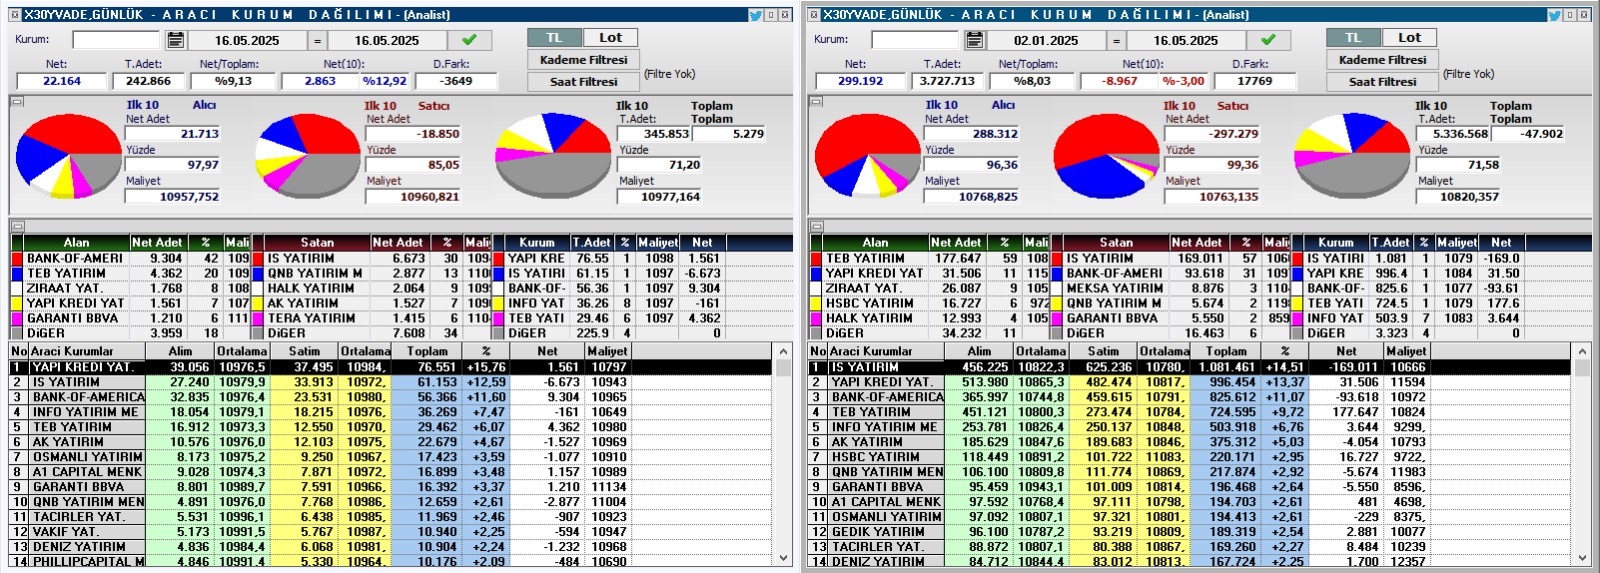Viewport: 1600px width, 573px height.
Task: Click the Ilk 10 Toplam pie chart in left window
Action: pos(555,156)
